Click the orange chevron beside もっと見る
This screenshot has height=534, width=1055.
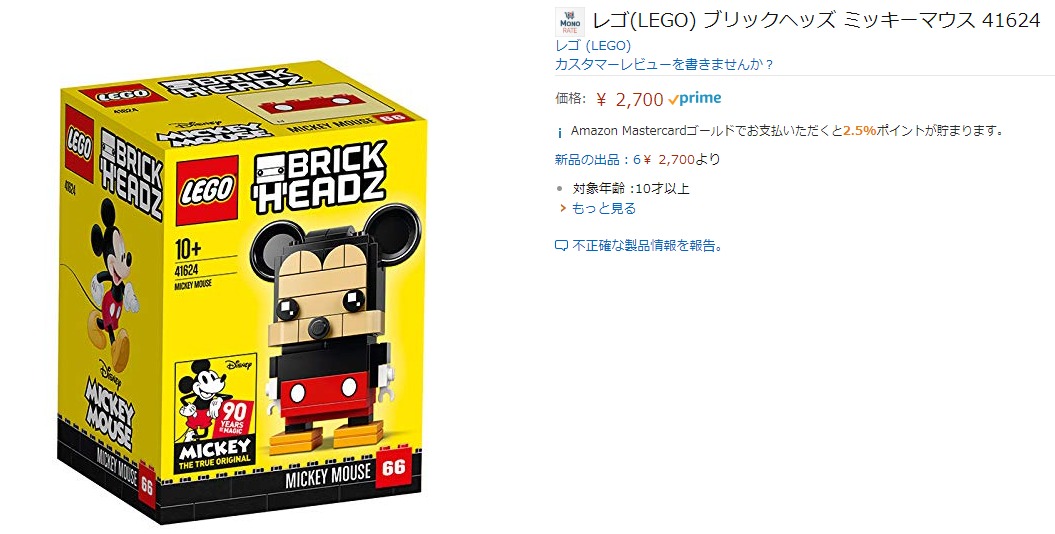(x=562, y=208)
